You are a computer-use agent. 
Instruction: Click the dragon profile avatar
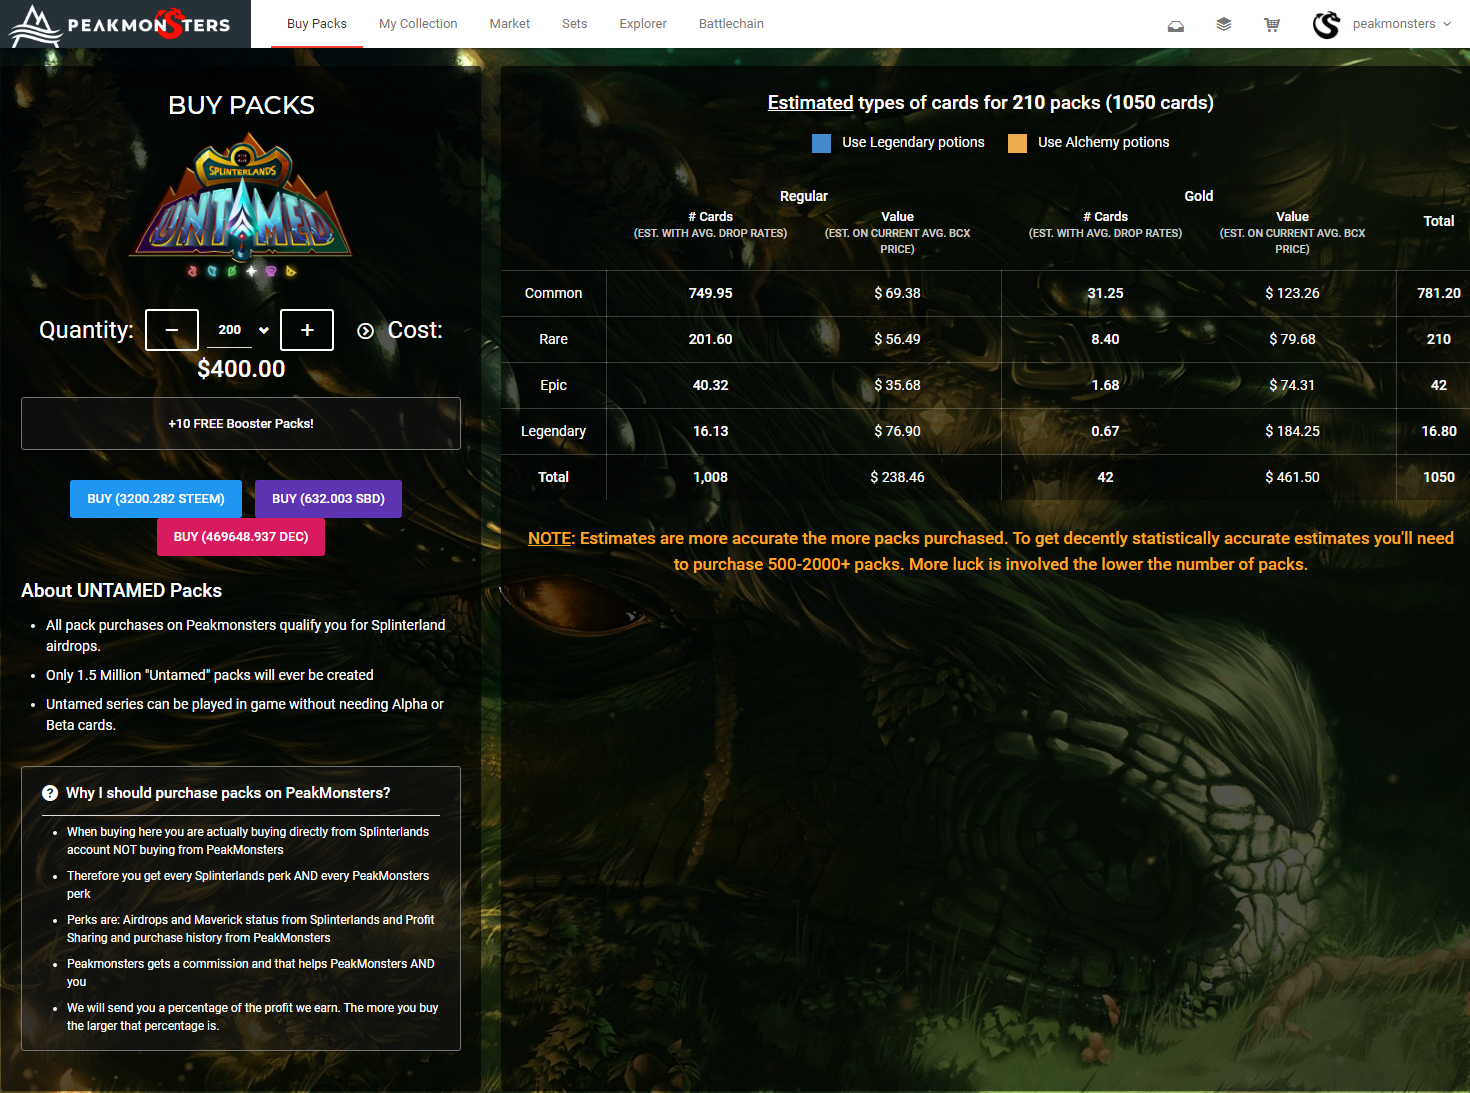point(1326,24)
